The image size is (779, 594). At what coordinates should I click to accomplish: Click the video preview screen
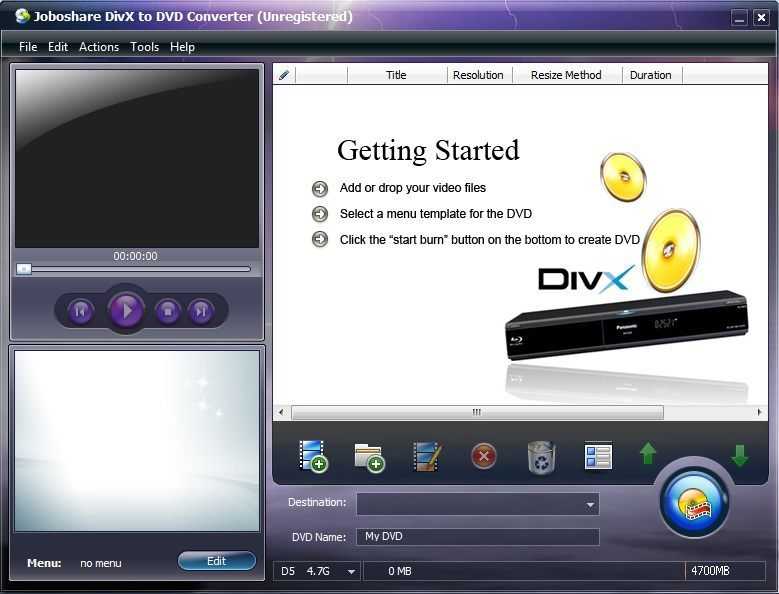point(137,158)
